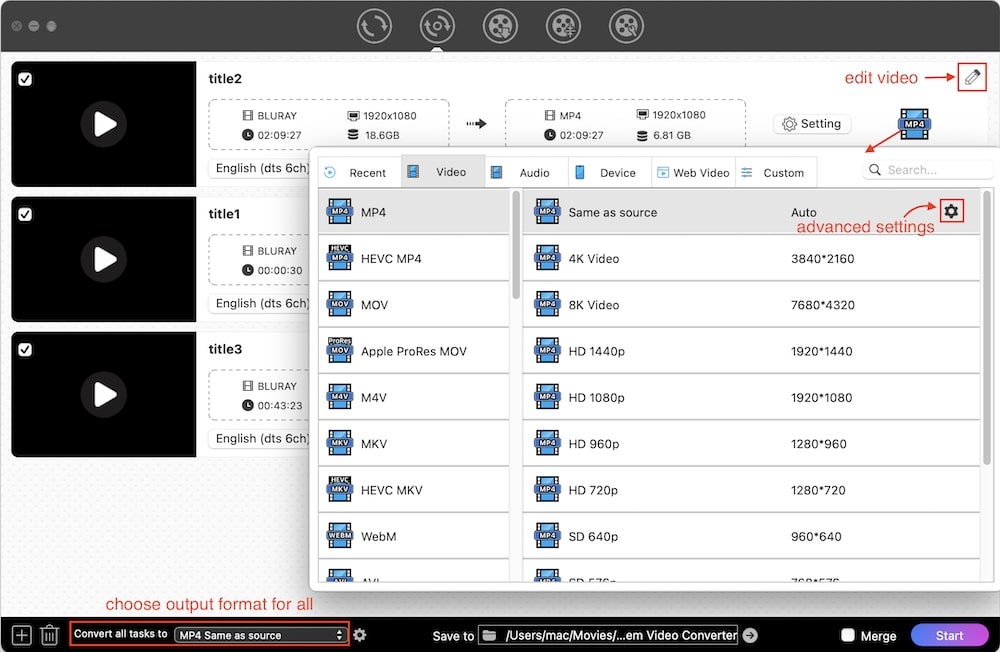This screenshot has width=1000, height=652.
Task: Switch to the Device tab
Action: tap(608, 172)
